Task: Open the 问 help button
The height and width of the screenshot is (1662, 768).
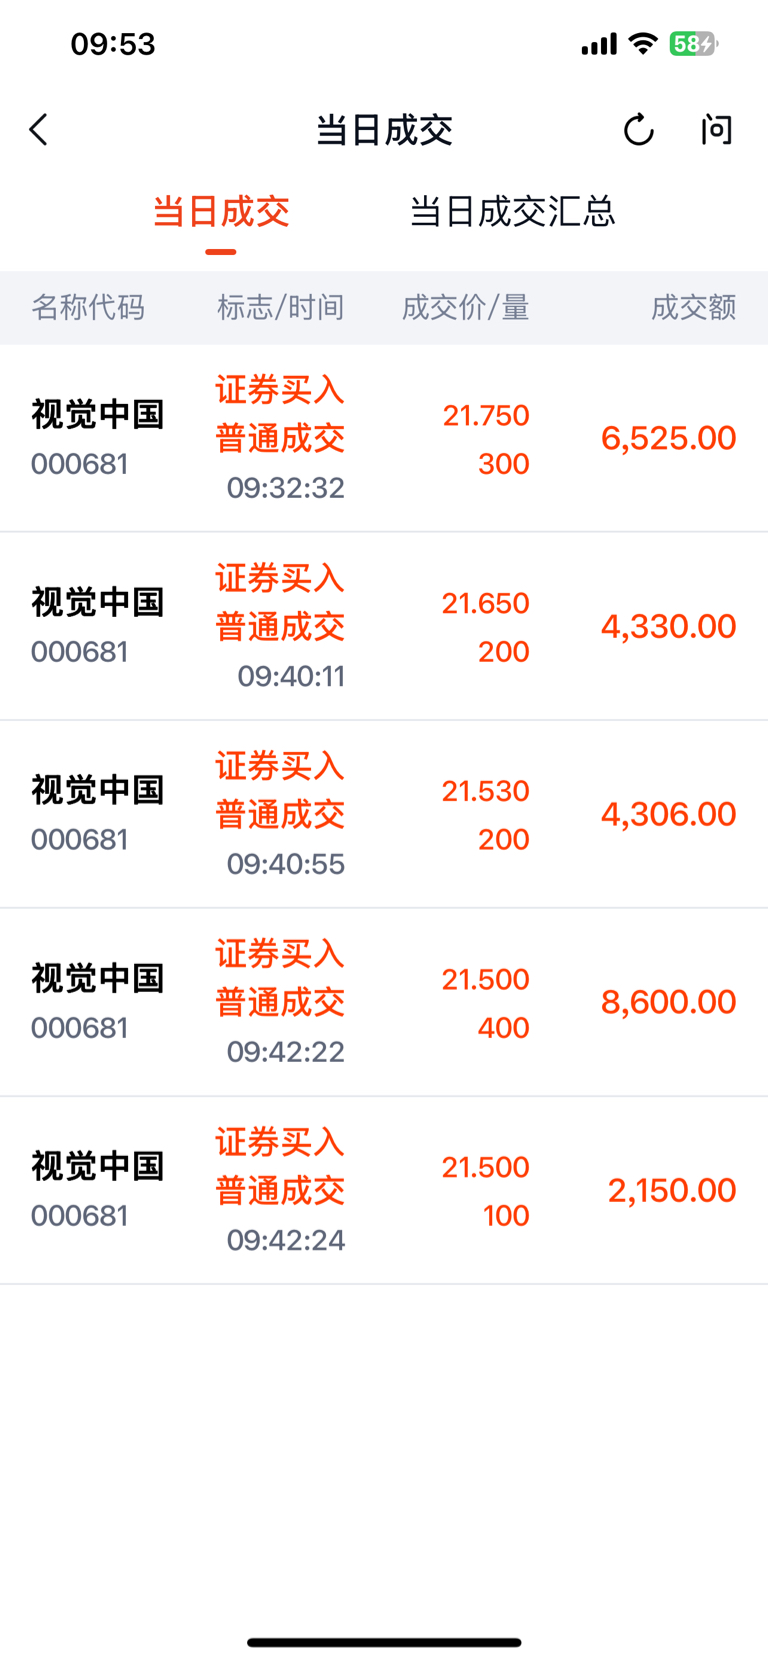Action: 717,130
